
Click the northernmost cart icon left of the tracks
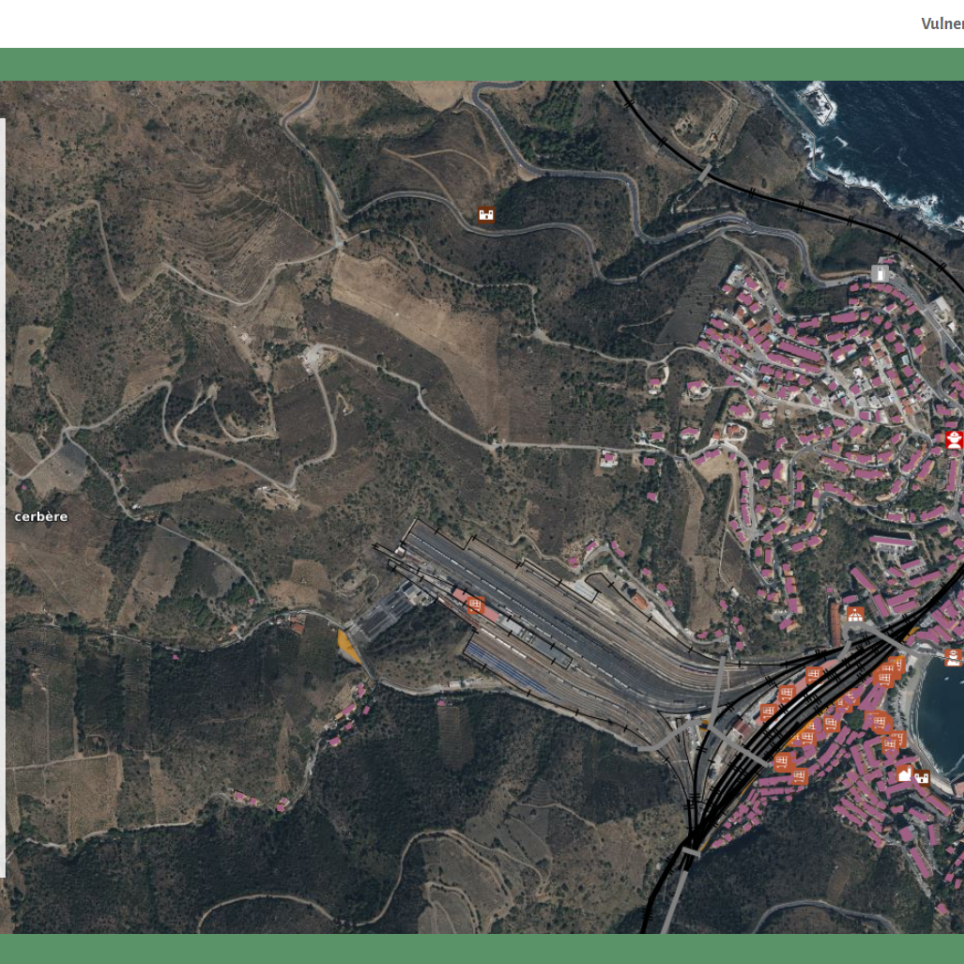pos(814,675)
